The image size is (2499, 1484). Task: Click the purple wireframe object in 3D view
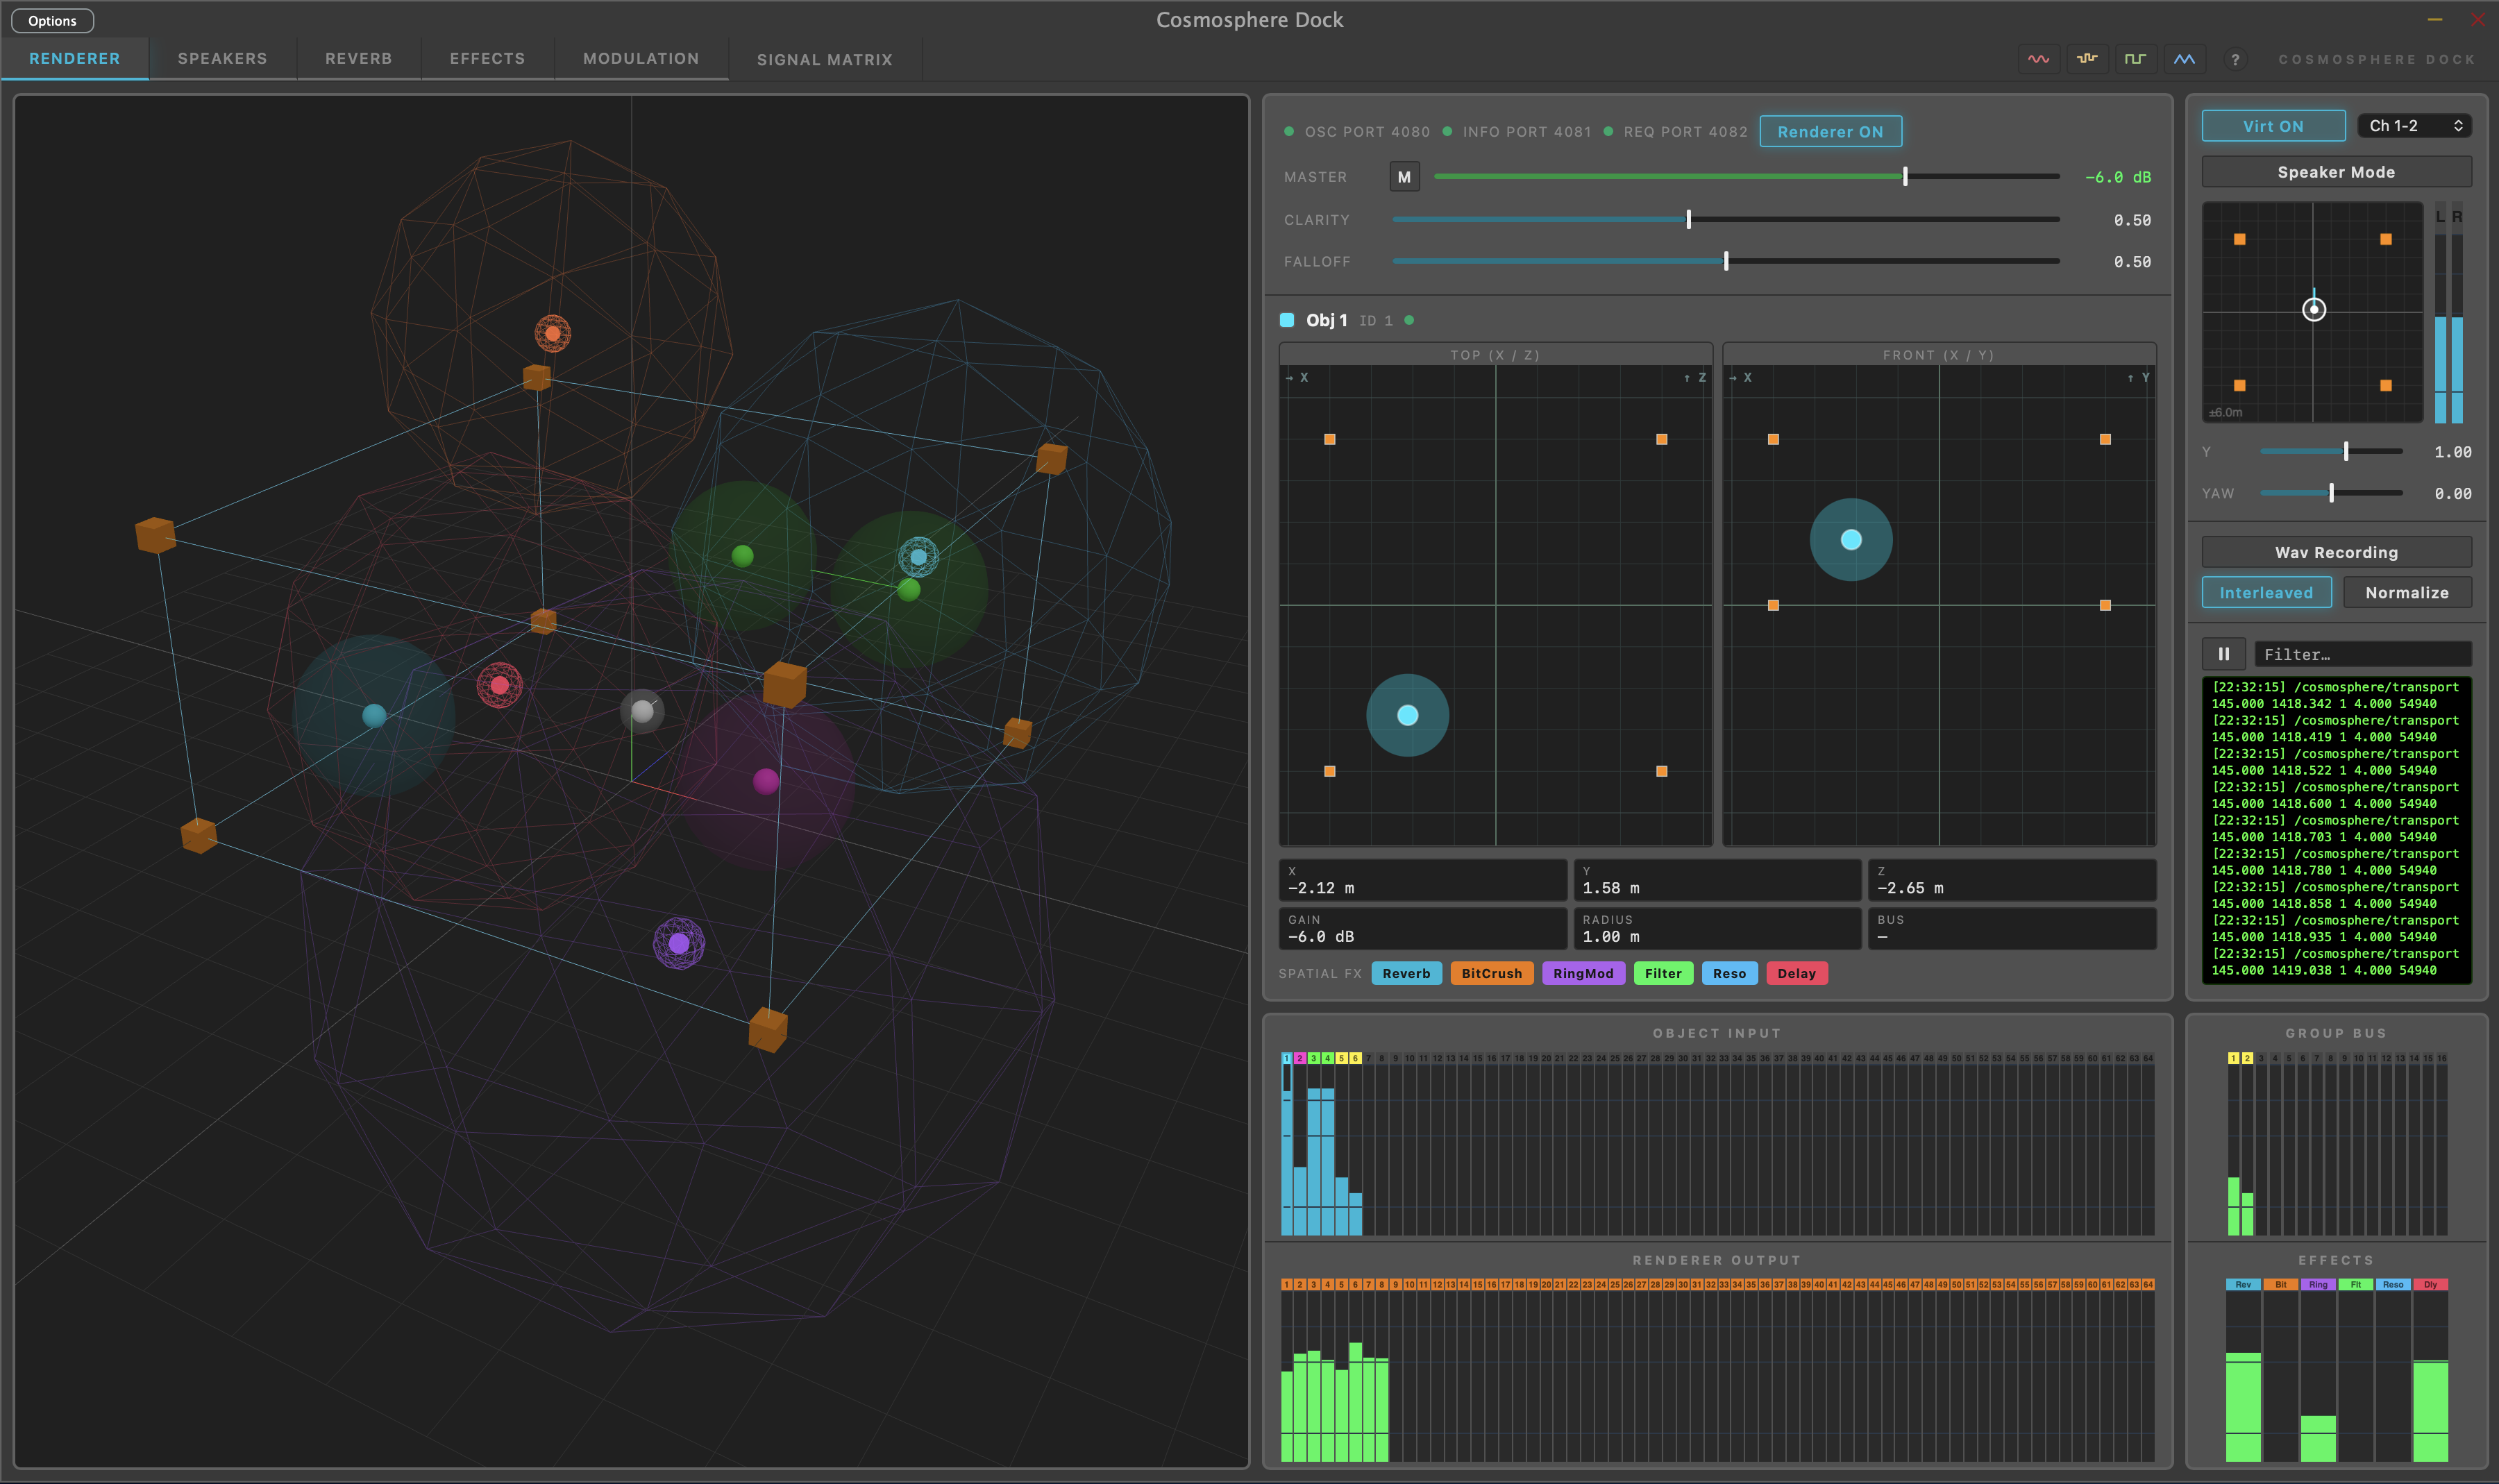pos(679,943)
